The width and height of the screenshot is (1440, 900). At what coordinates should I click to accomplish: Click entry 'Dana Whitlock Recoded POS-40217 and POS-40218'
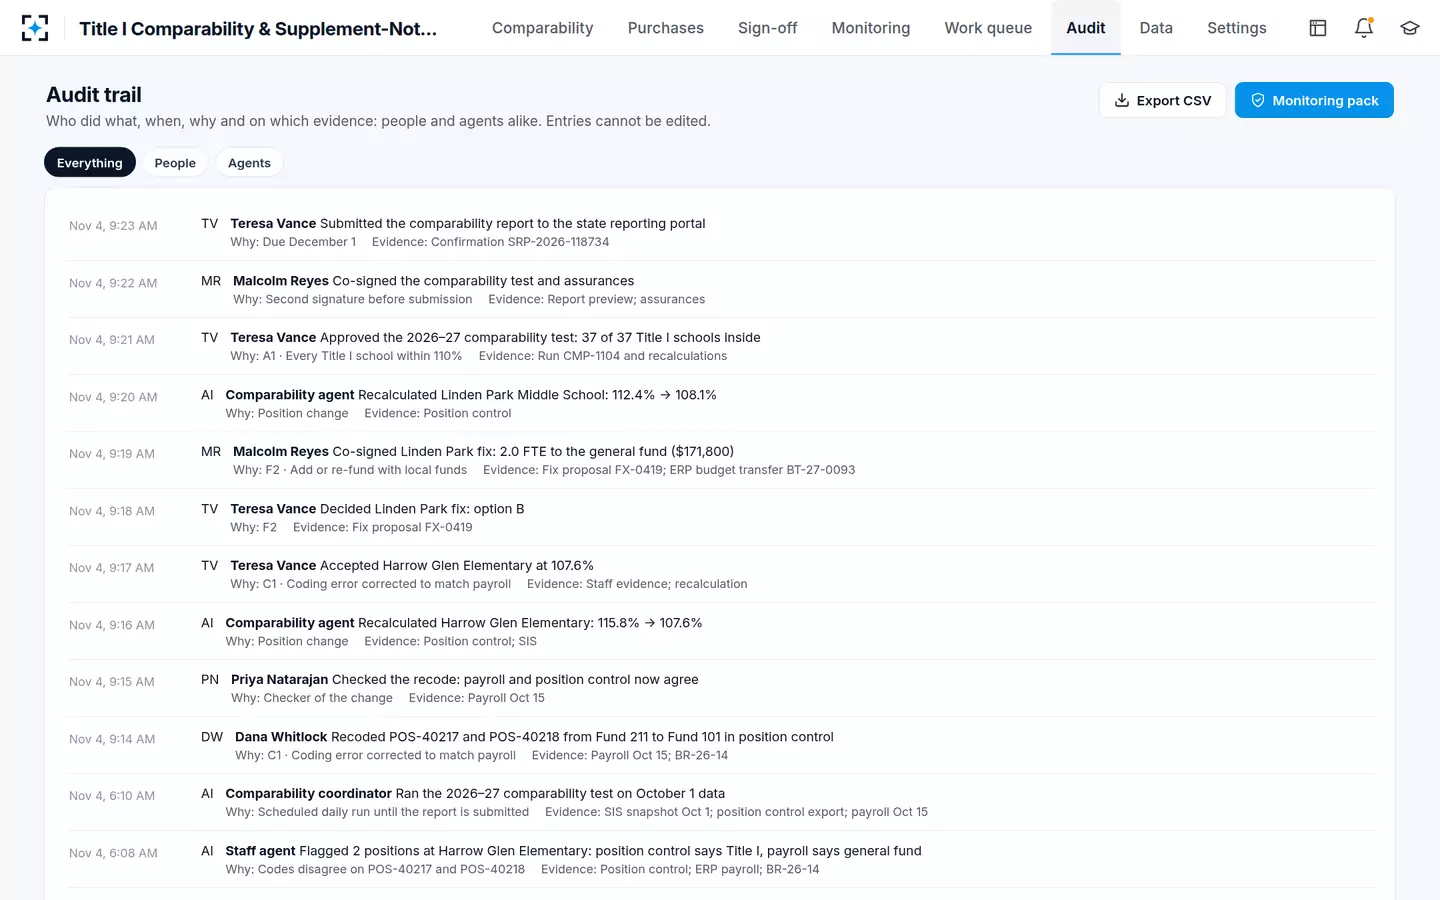(x=721, y=746)
